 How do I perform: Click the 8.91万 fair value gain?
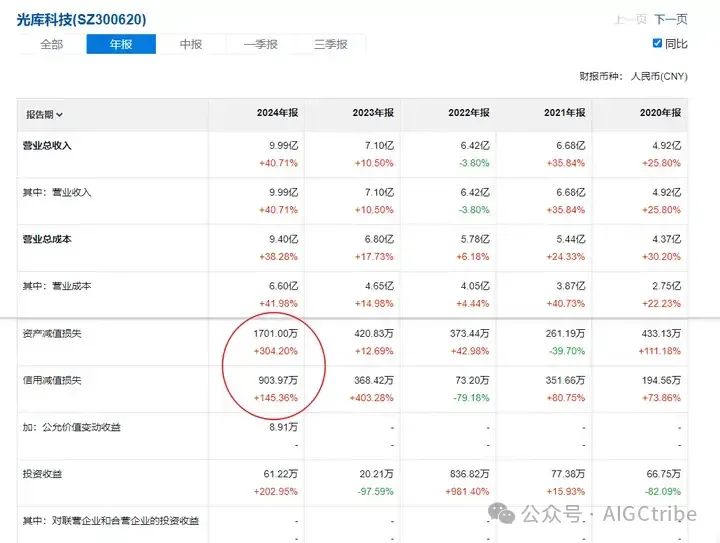283,427
